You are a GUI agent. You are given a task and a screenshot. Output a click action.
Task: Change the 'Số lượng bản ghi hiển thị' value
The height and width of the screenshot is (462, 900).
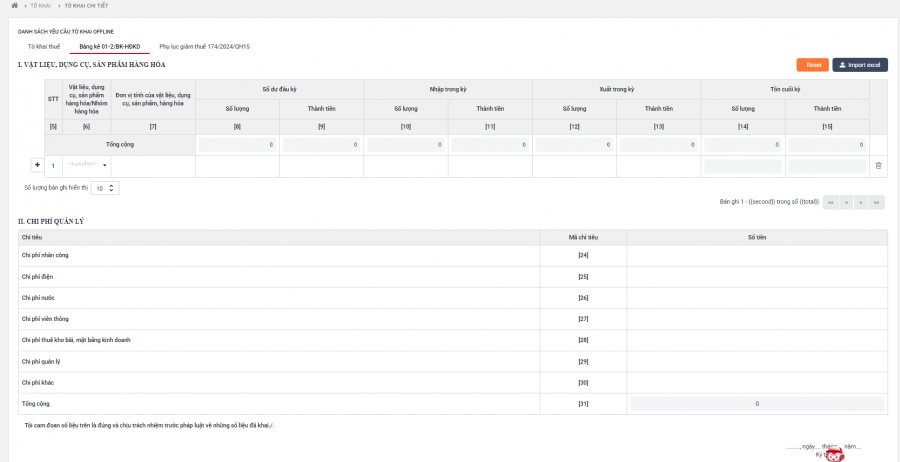(106, 187)
